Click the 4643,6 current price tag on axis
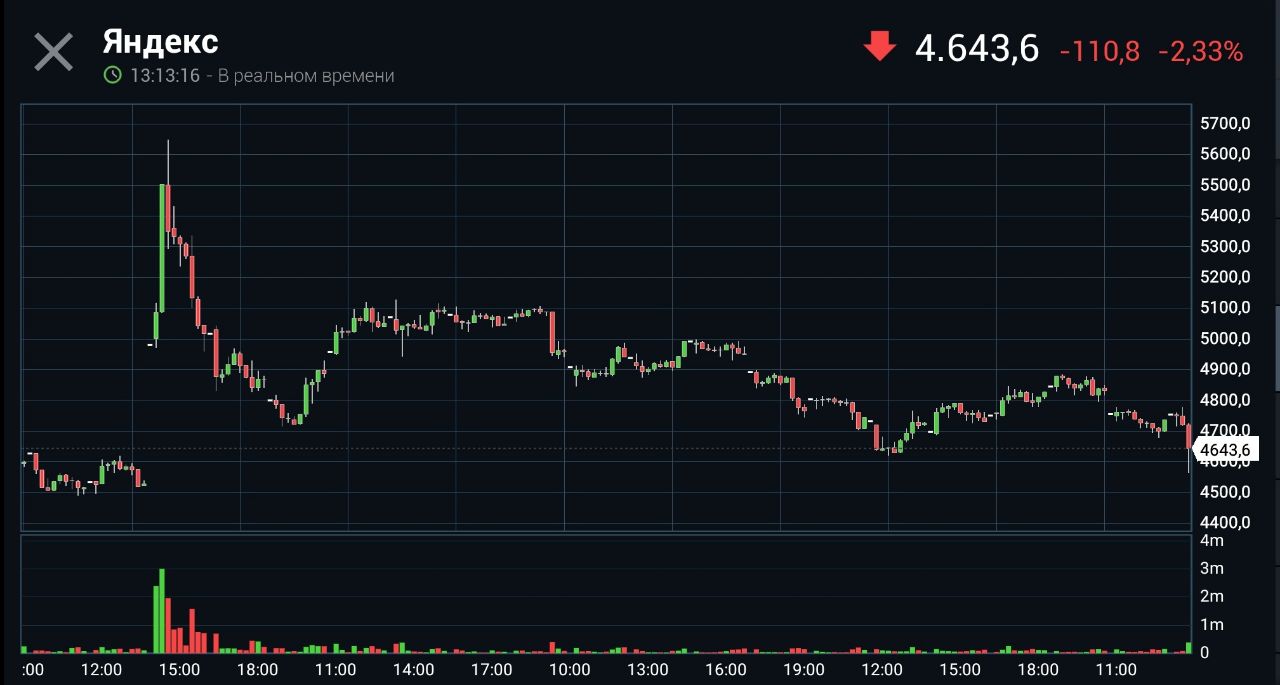 point(1223,450)
